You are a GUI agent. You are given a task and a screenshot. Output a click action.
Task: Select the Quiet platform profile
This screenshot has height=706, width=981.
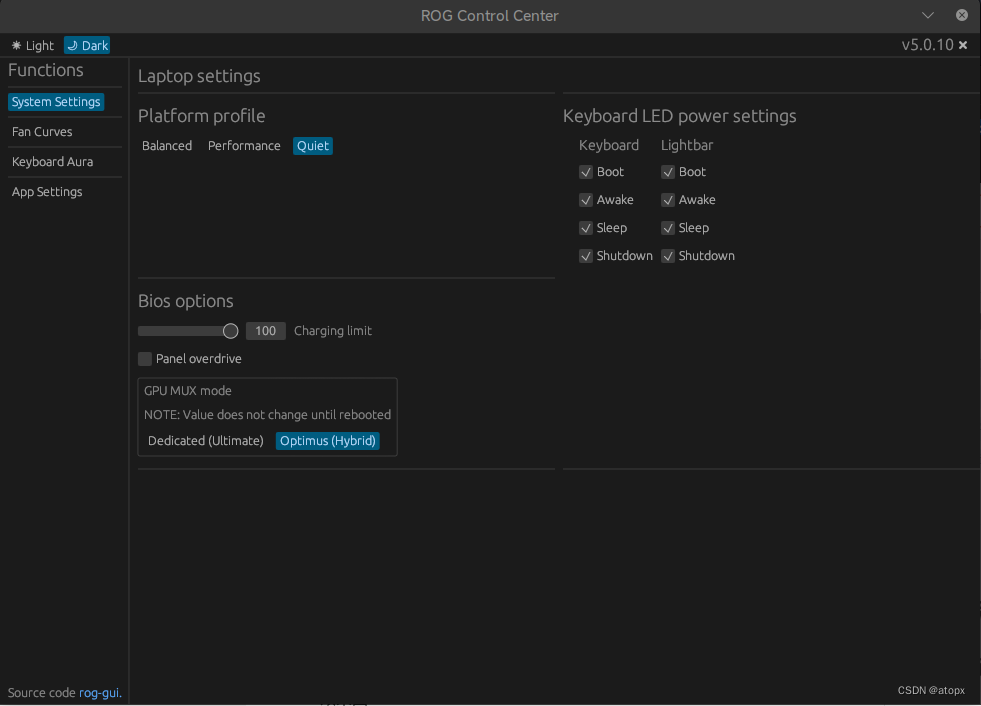[x=313, y=146]
